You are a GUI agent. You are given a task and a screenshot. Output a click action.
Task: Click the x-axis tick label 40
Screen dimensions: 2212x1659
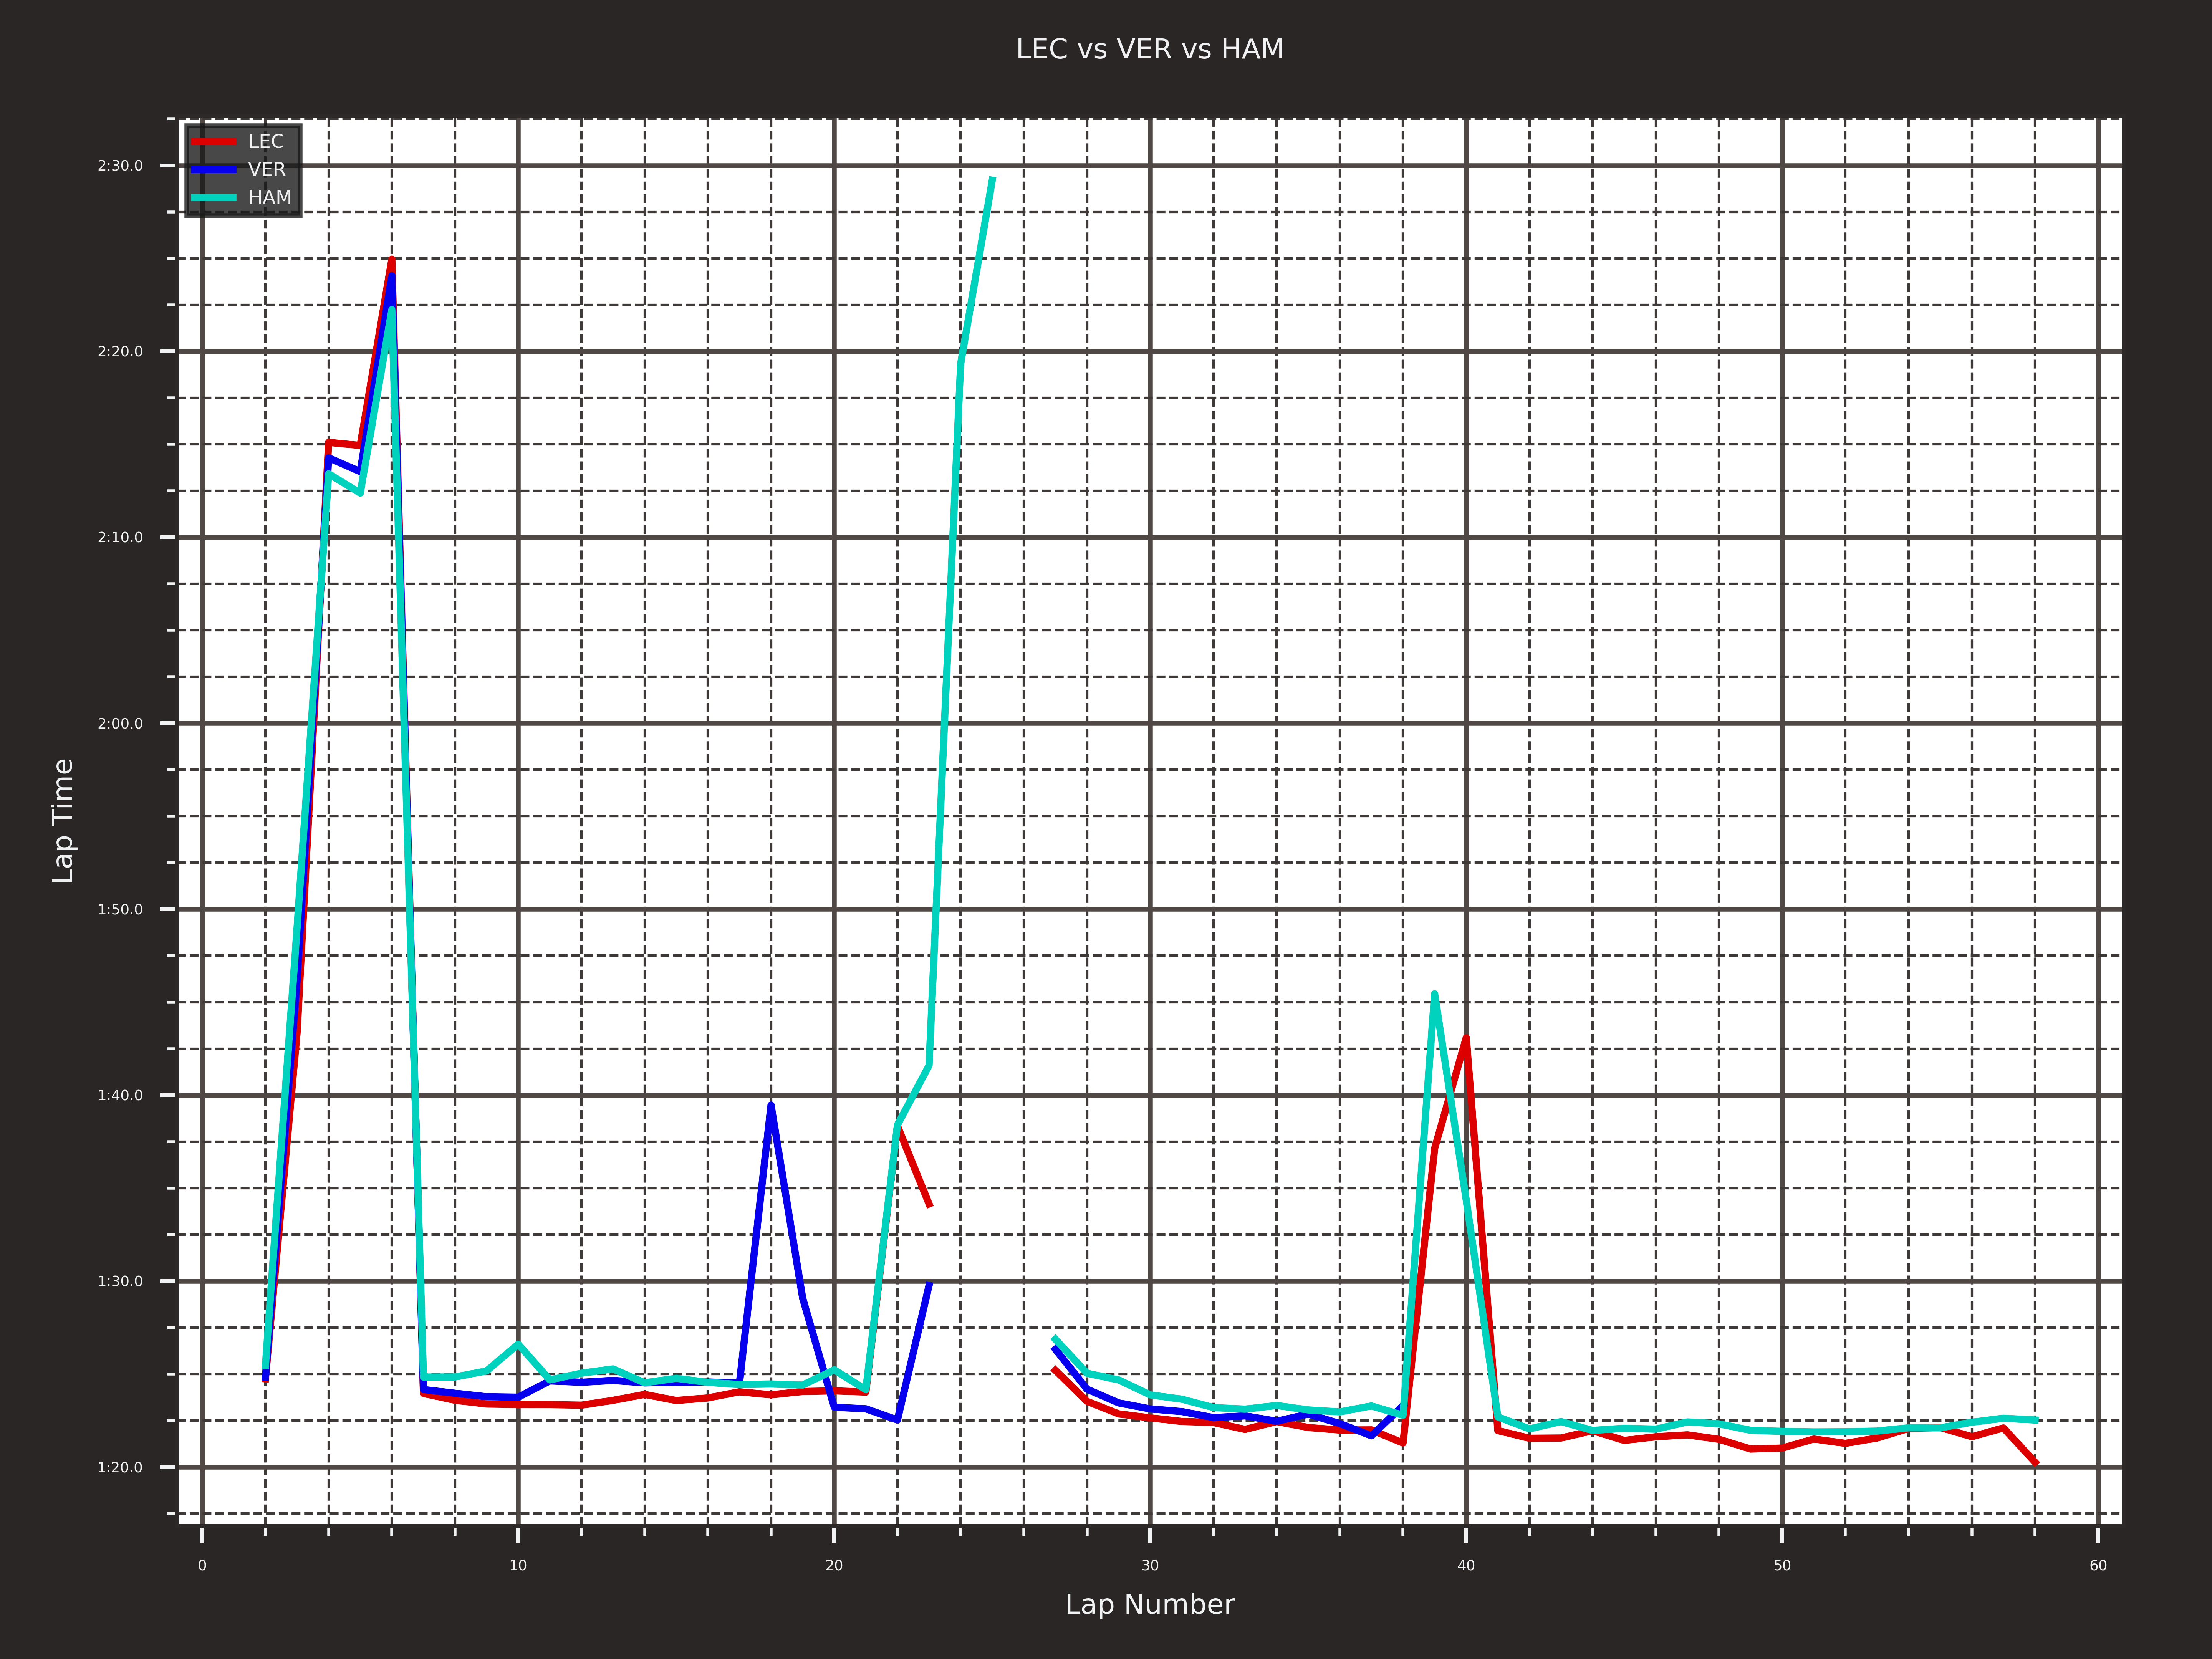1466,1566
